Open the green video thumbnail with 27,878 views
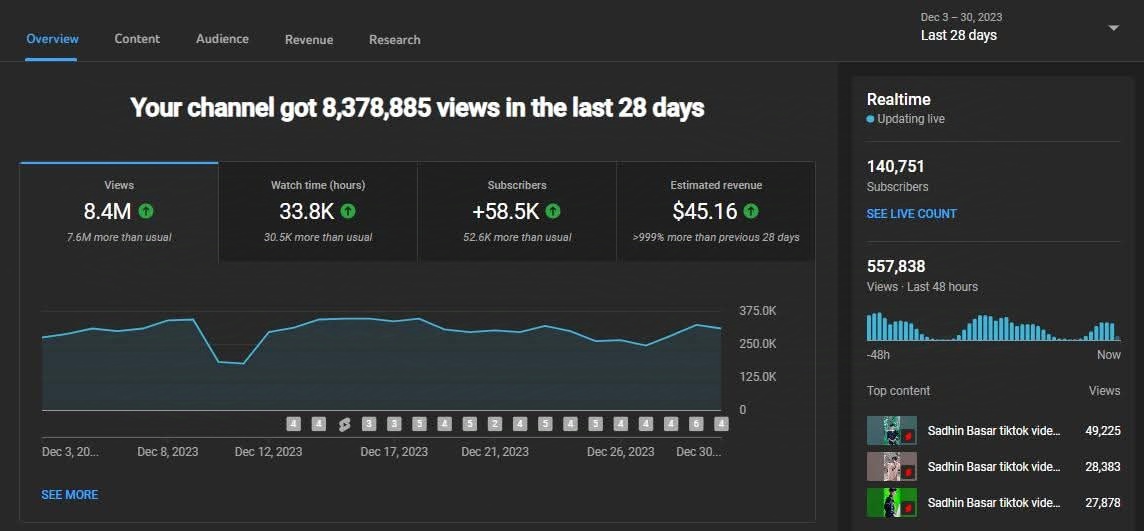Image resolution: width=1144 pixels, height=531 pixels. [x=892, y=503]
